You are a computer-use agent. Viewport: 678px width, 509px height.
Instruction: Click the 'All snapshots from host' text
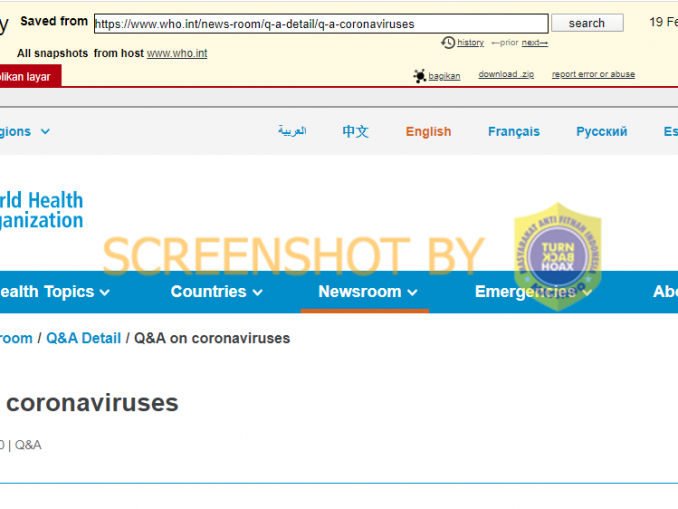pyautogui.click(x=80, y=53)
